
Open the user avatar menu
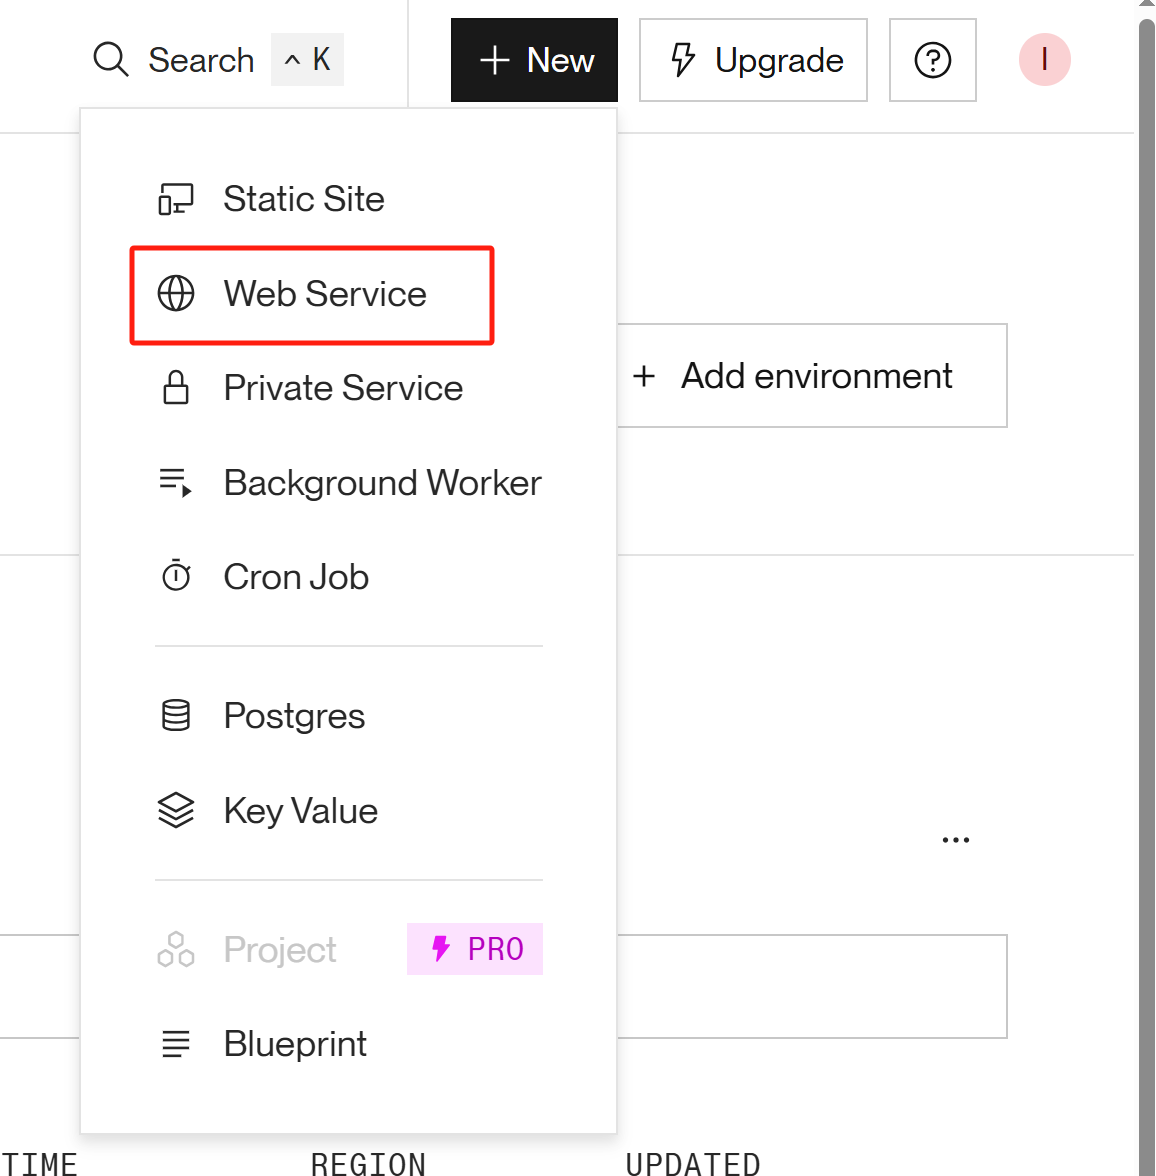[x=1044, y=59]
